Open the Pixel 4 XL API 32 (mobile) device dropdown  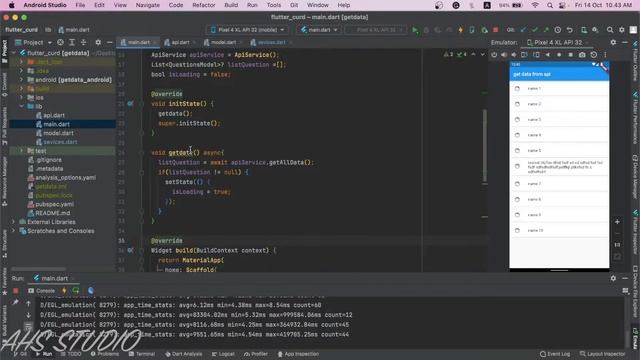247,30
